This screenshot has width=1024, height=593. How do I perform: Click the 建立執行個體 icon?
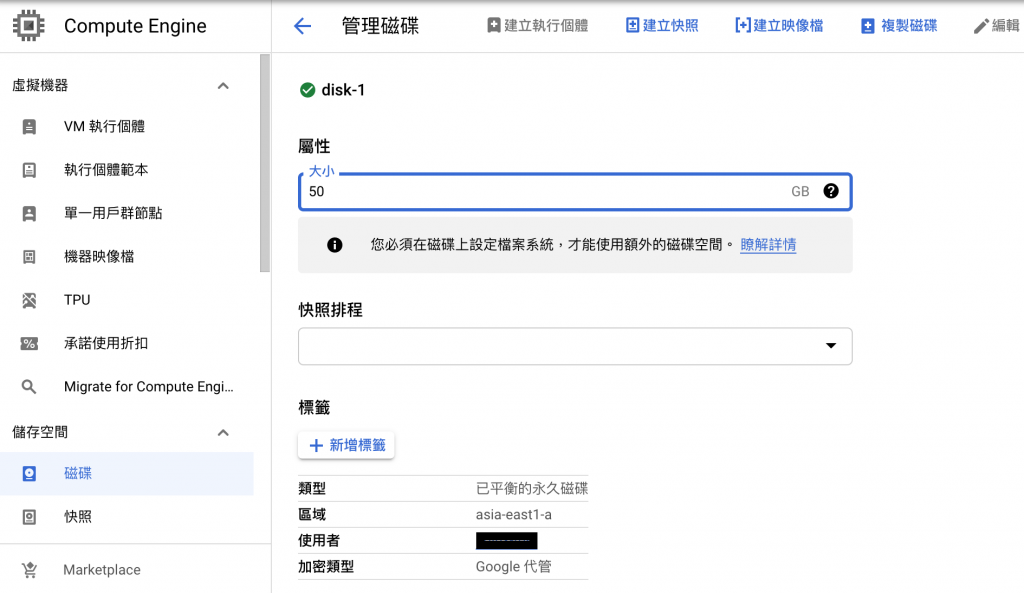(x=494, y=25)
